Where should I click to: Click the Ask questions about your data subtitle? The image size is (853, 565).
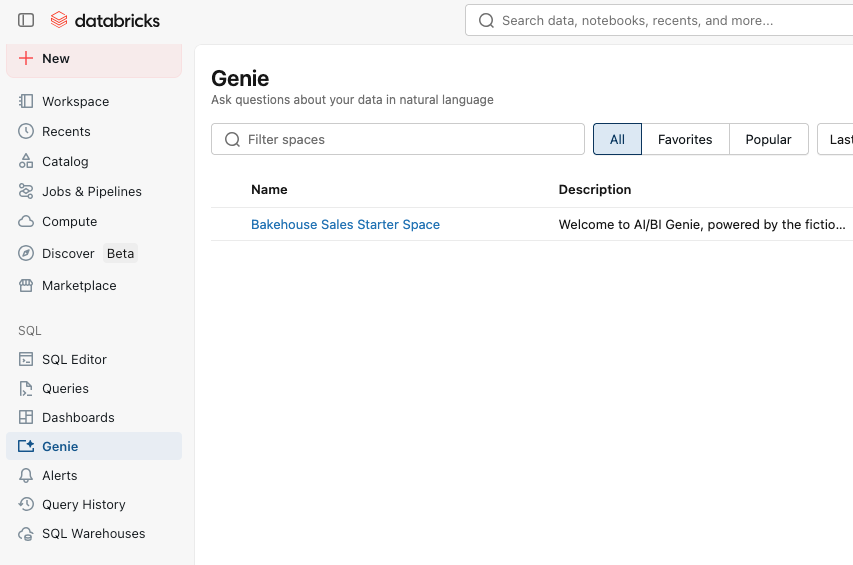(x=352, y=100)
